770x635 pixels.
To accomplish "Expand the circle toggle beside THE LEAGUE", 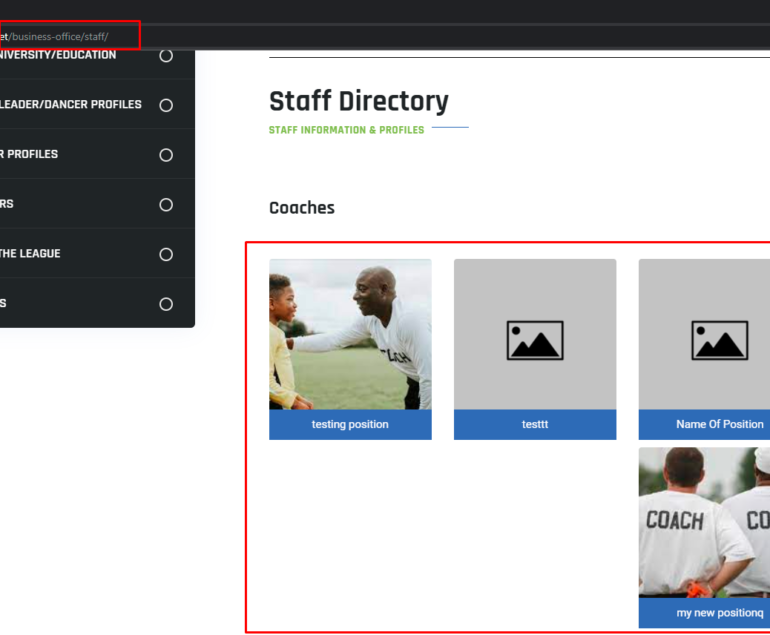I will [166, 254].
